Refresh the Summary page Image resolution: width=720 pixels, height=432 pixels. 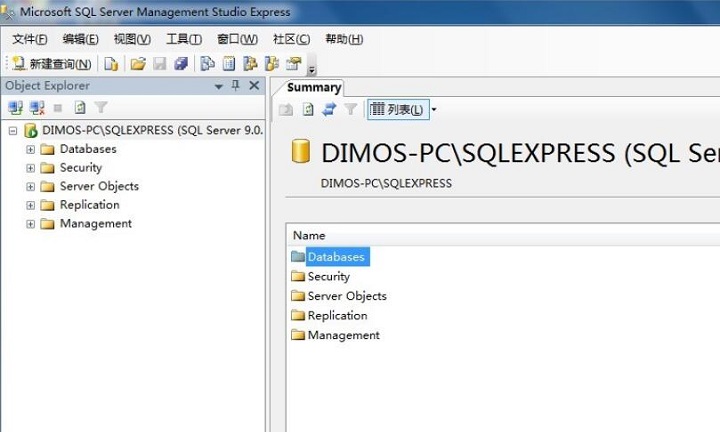[308, 110]
